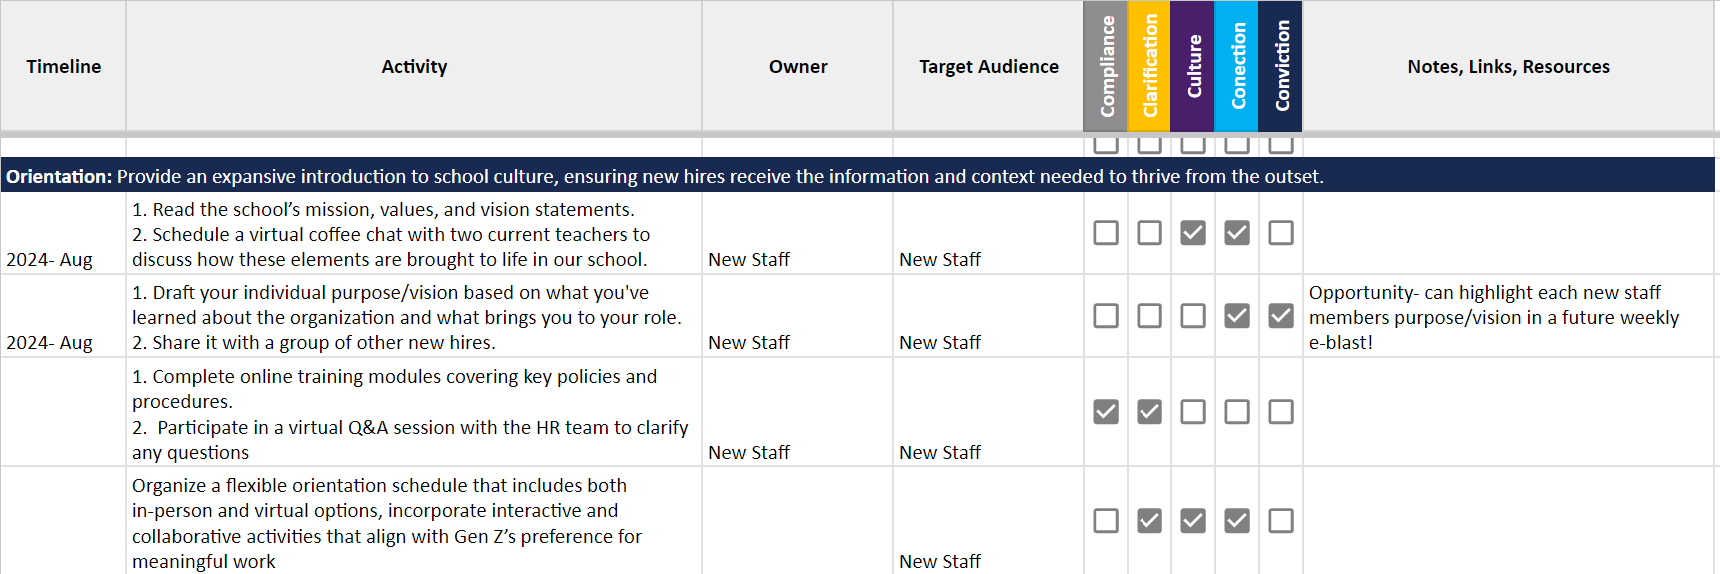Select the yellow Clarification column header
Viewport: 1720px width, 574px height.
click(1150, 66)
